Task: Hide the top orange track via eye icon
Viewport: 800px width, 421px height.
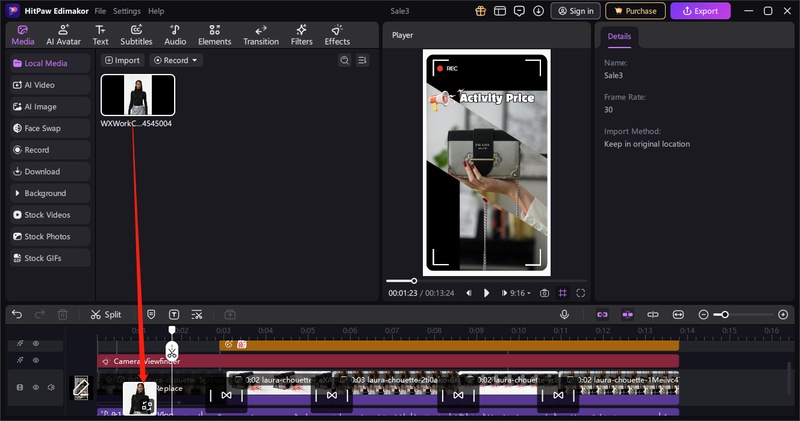Action: pyautogui.click(x=36, y=343)
